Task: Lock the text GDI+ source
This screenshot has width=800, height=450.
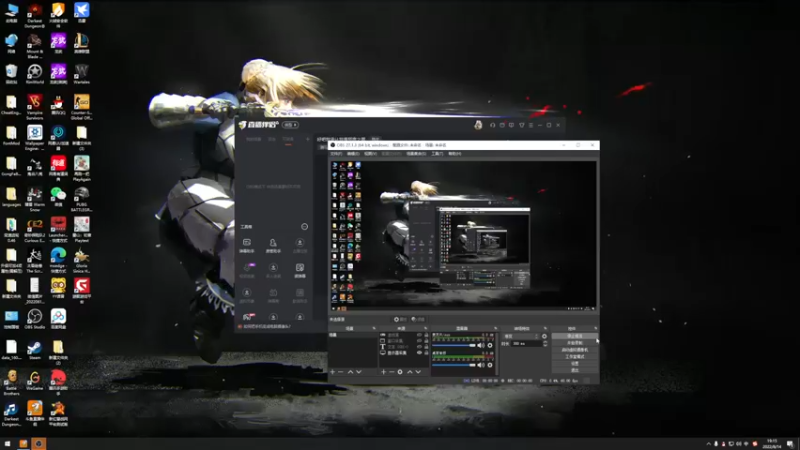Action: coord(427,347)
